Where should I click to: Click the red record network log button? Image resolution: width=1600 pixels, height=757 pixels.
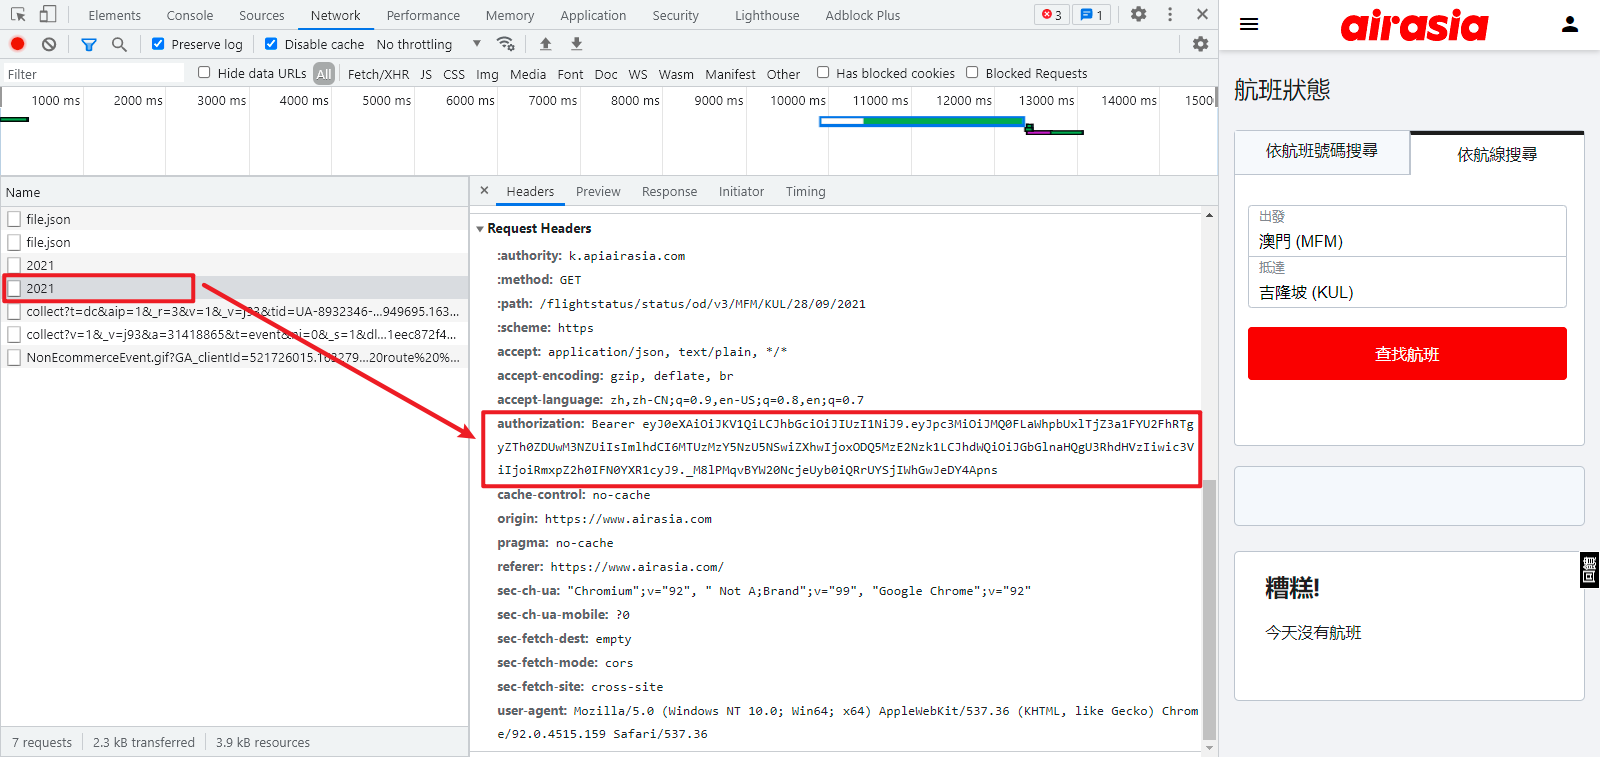17,44
